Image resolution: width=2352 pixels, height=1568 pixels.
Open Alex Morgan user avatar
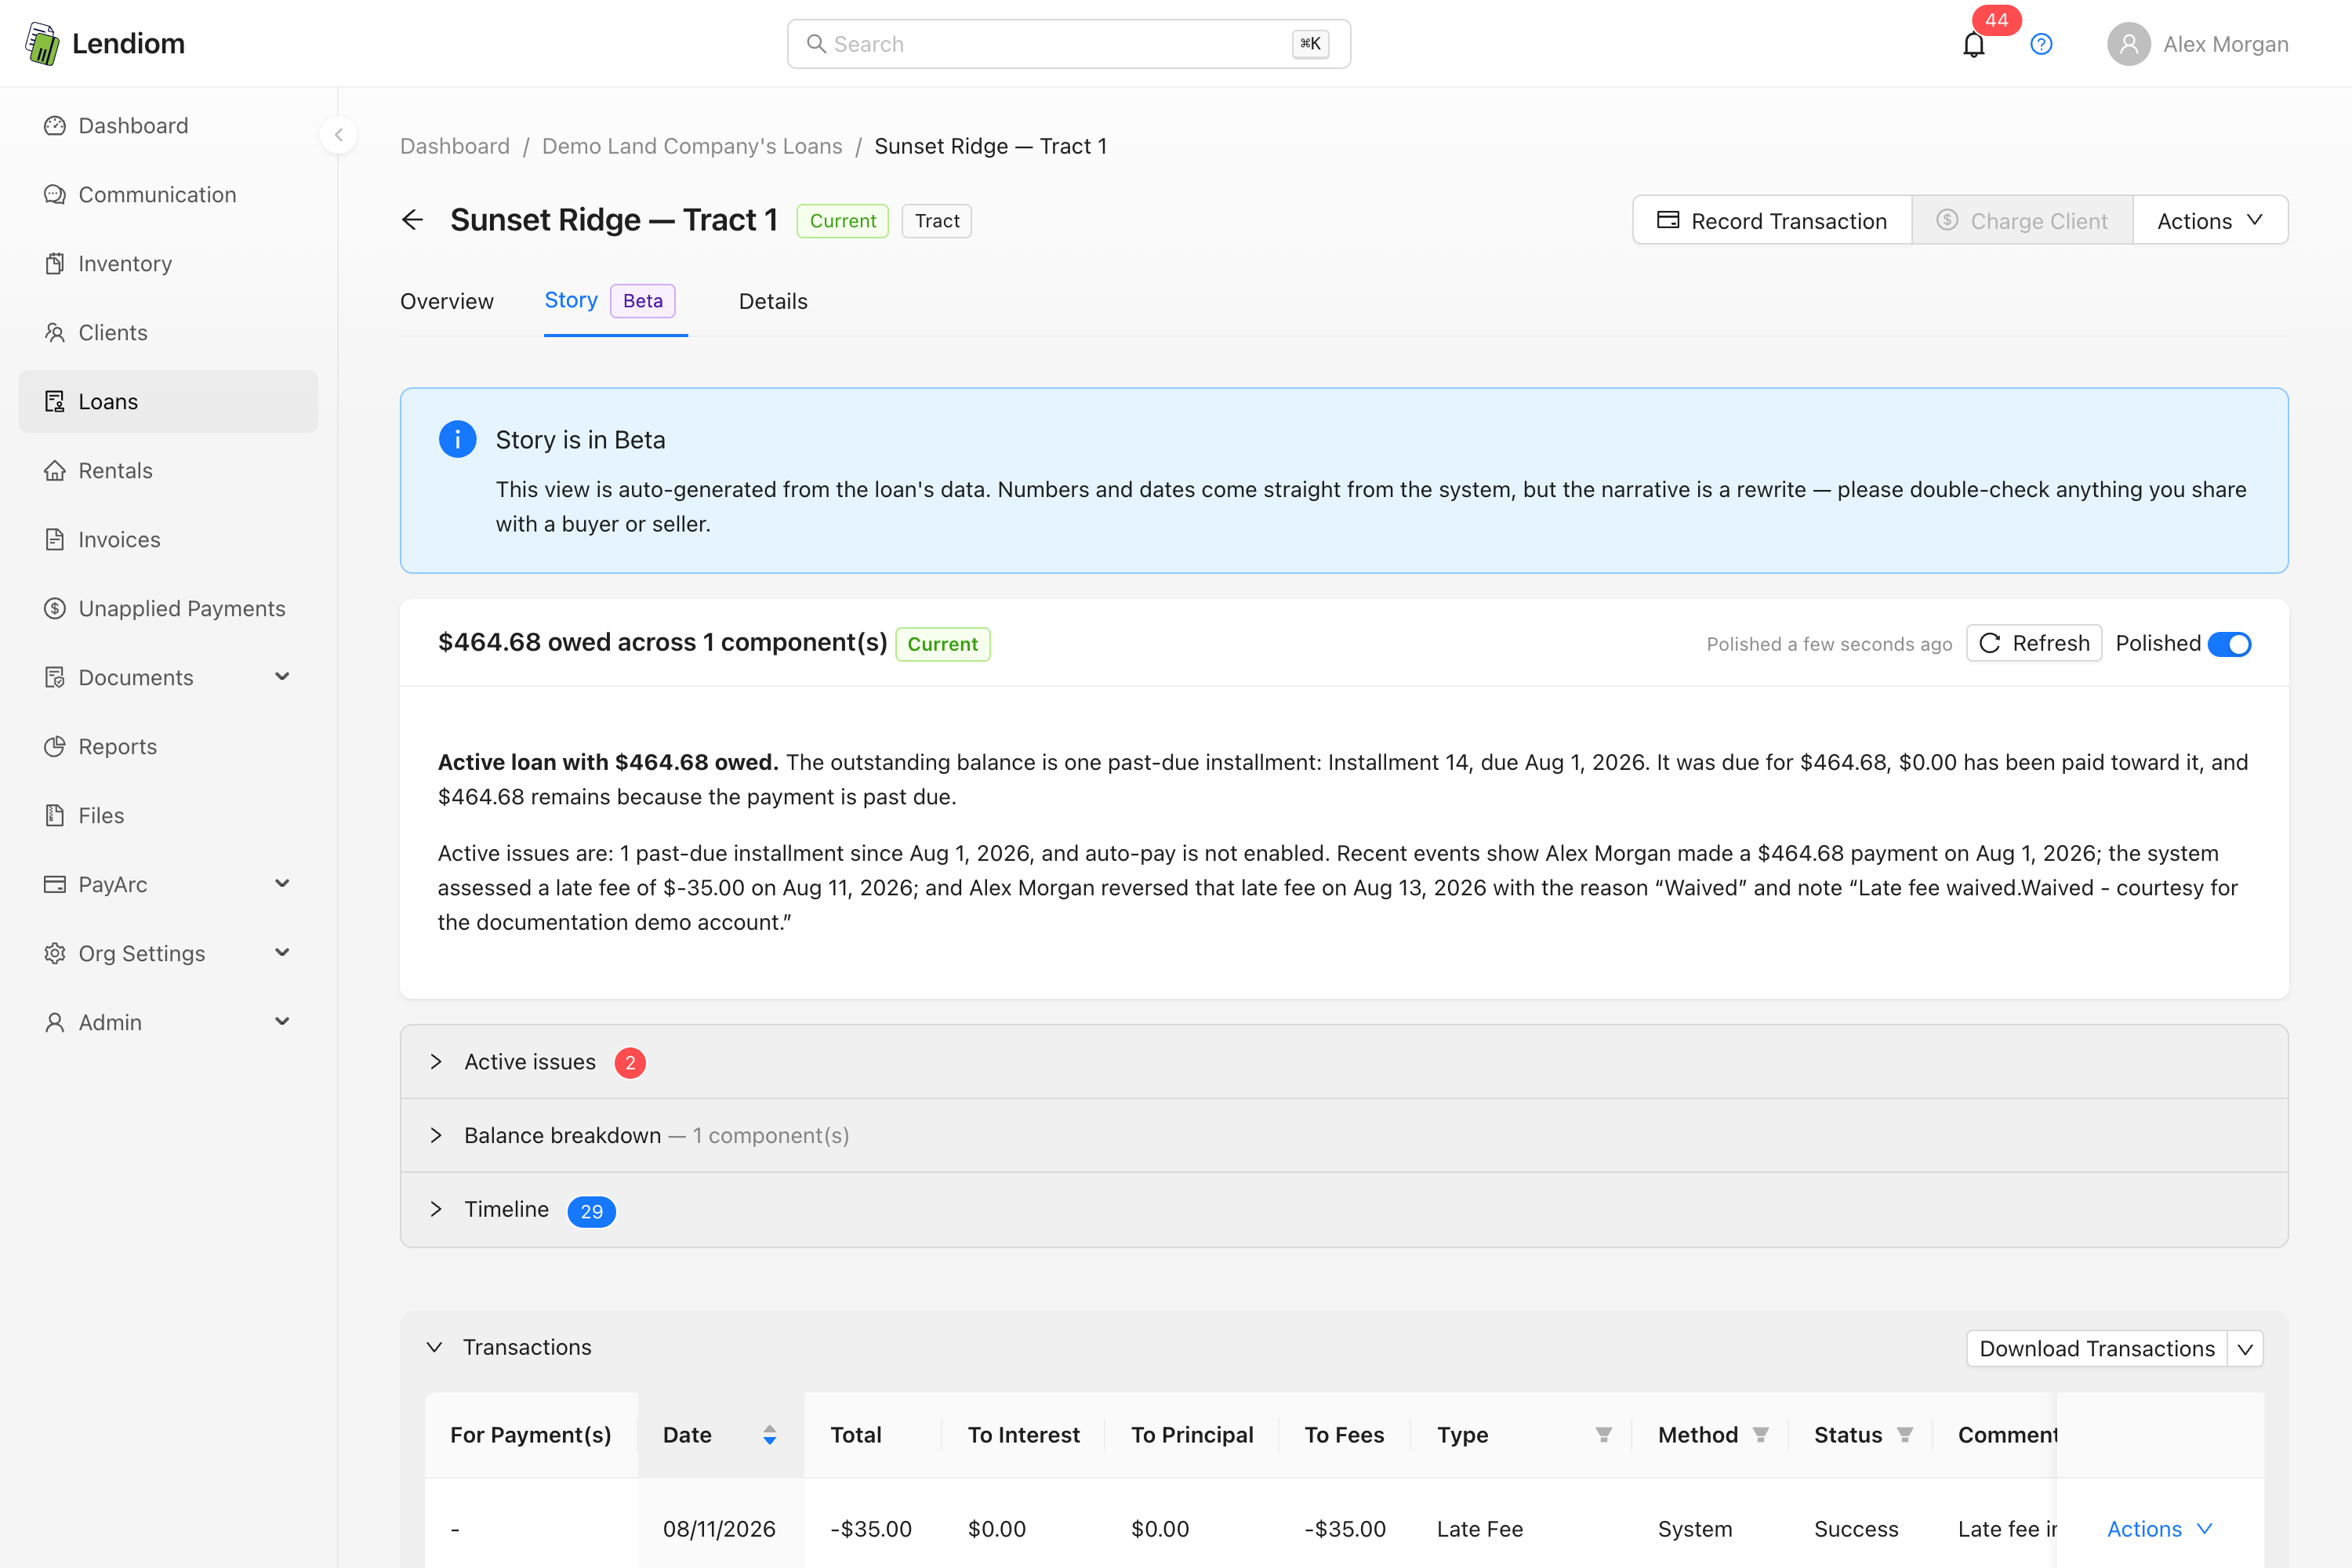(x=2128, y=44)
